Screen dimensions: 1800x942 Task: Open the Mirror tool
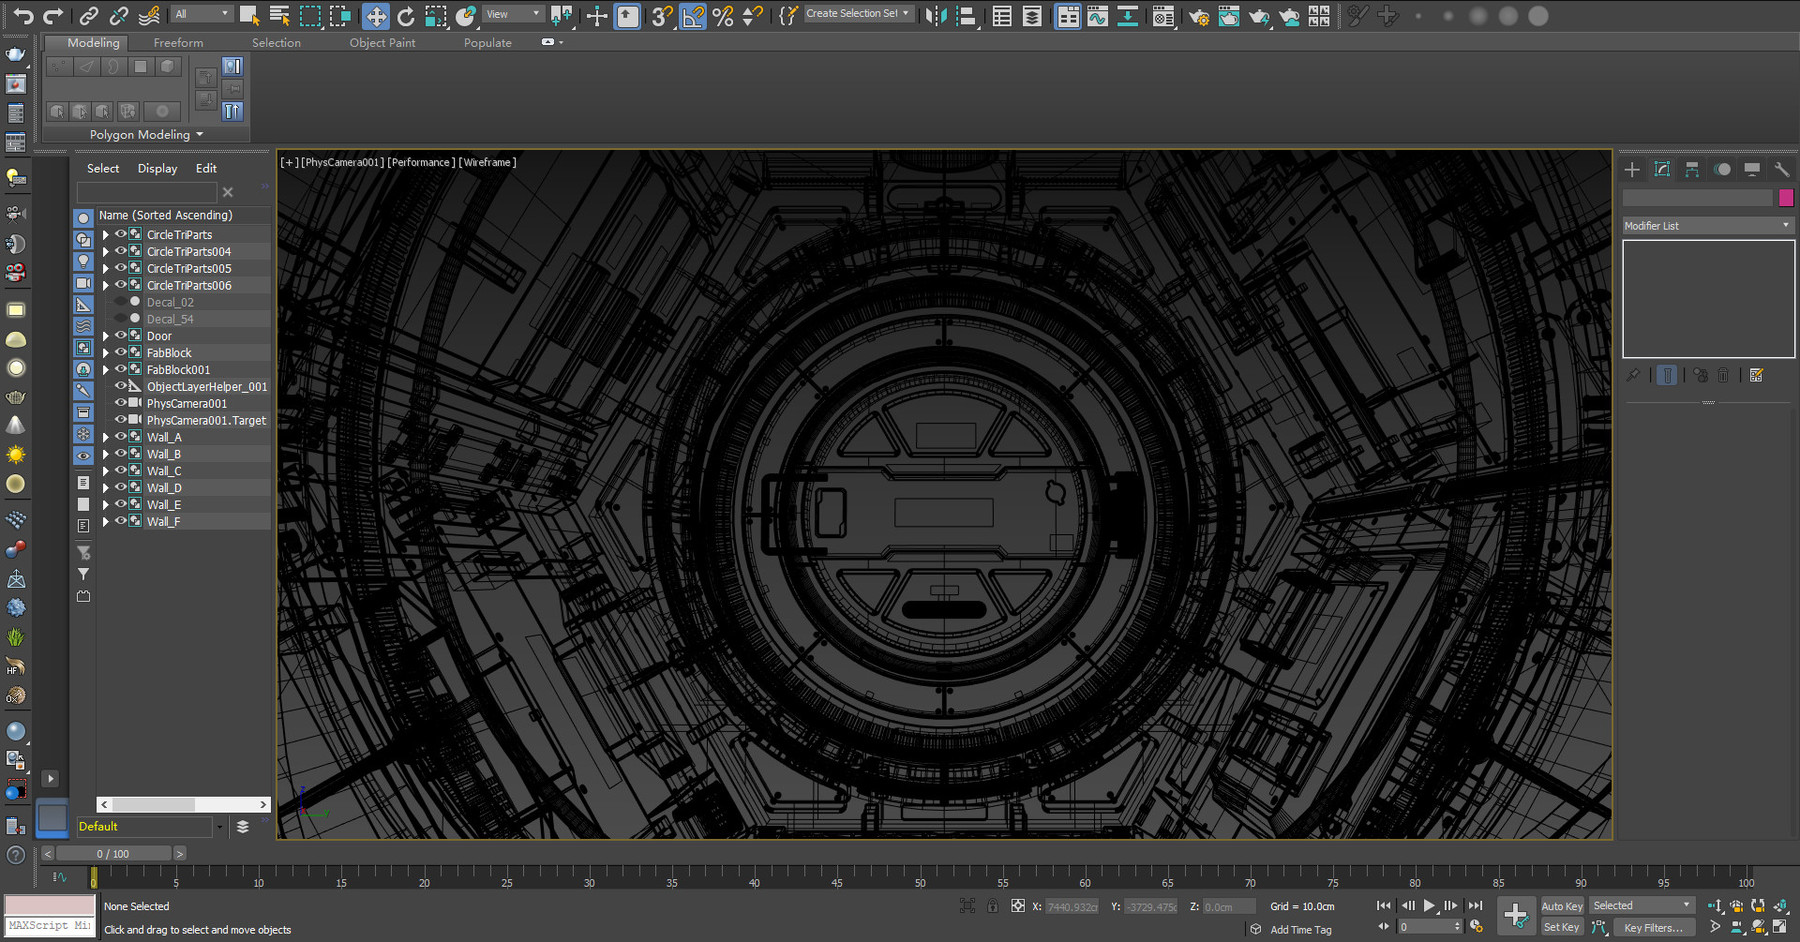[936, 15]
